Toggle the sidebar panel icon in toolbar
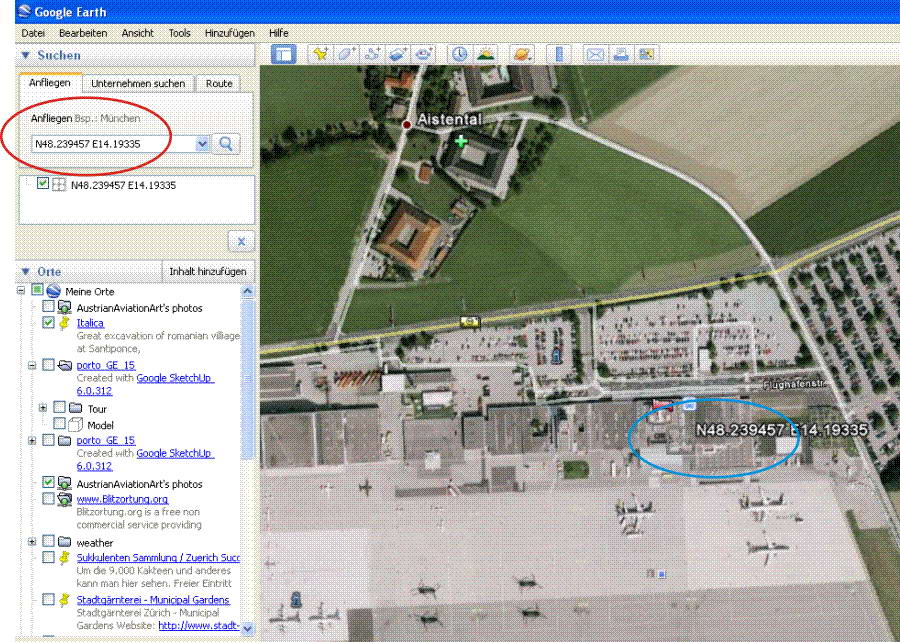The width and height of the screenshot is (900, 642). [283, 55]
